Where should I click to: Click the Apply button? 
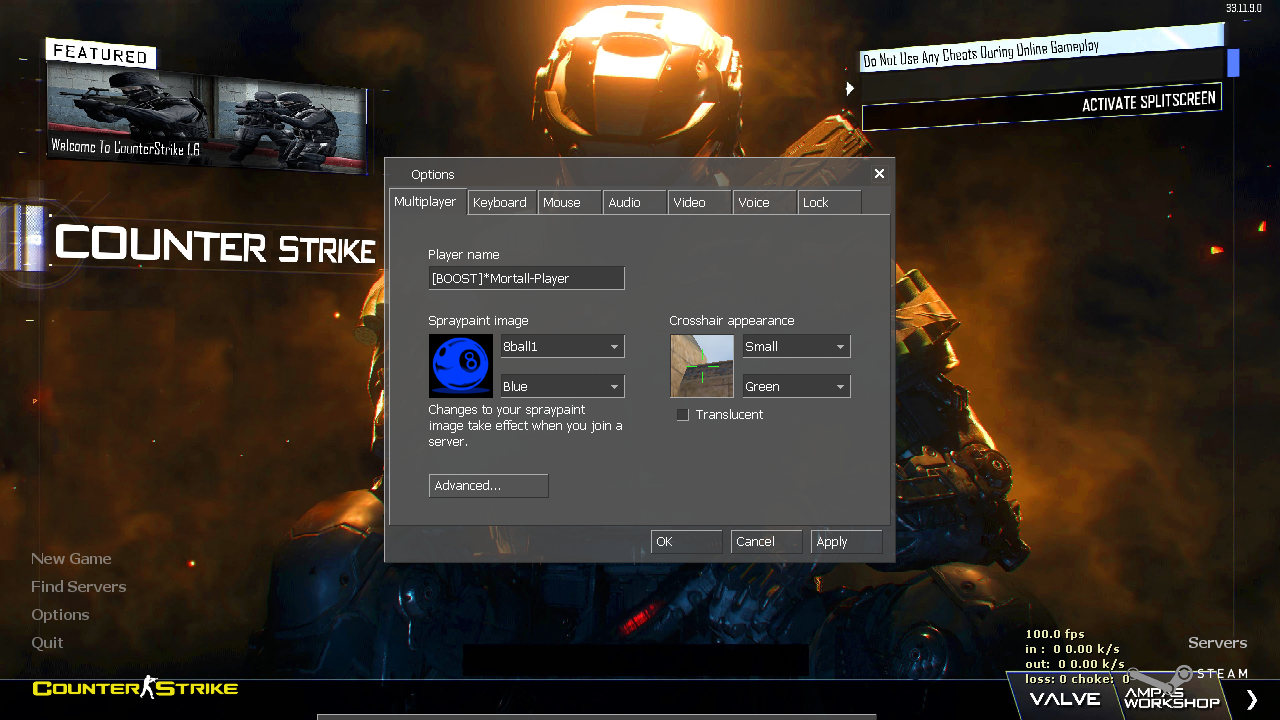pyautogui.click(x=846, y=542)
